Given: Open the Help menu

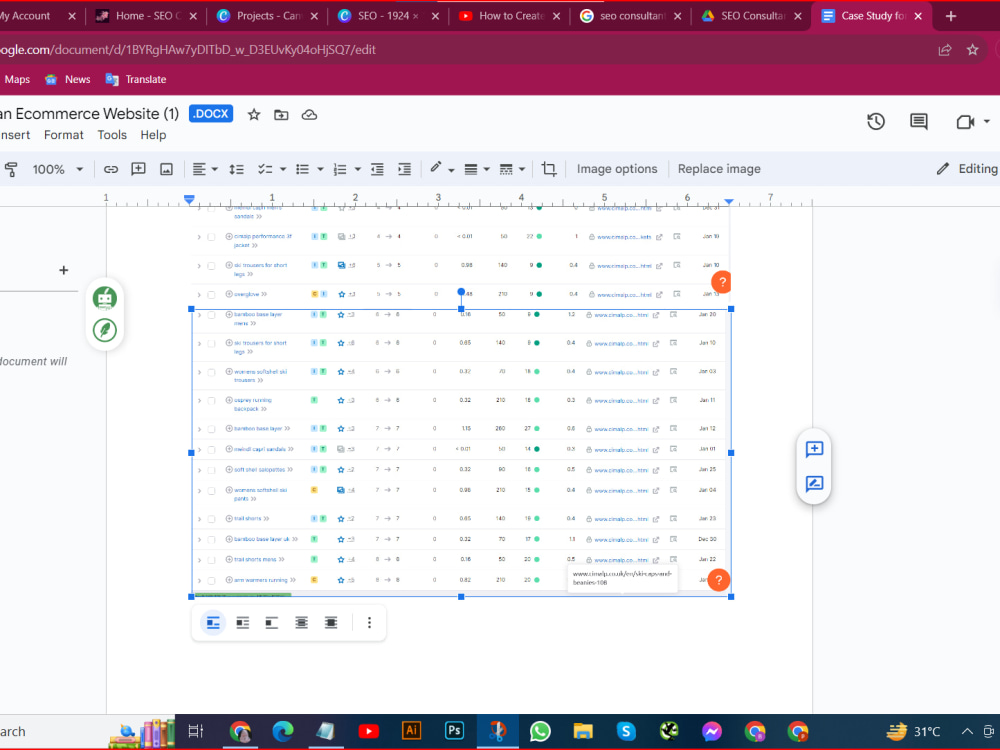Looking at the screenshot, I should click(x=153, y=135).
